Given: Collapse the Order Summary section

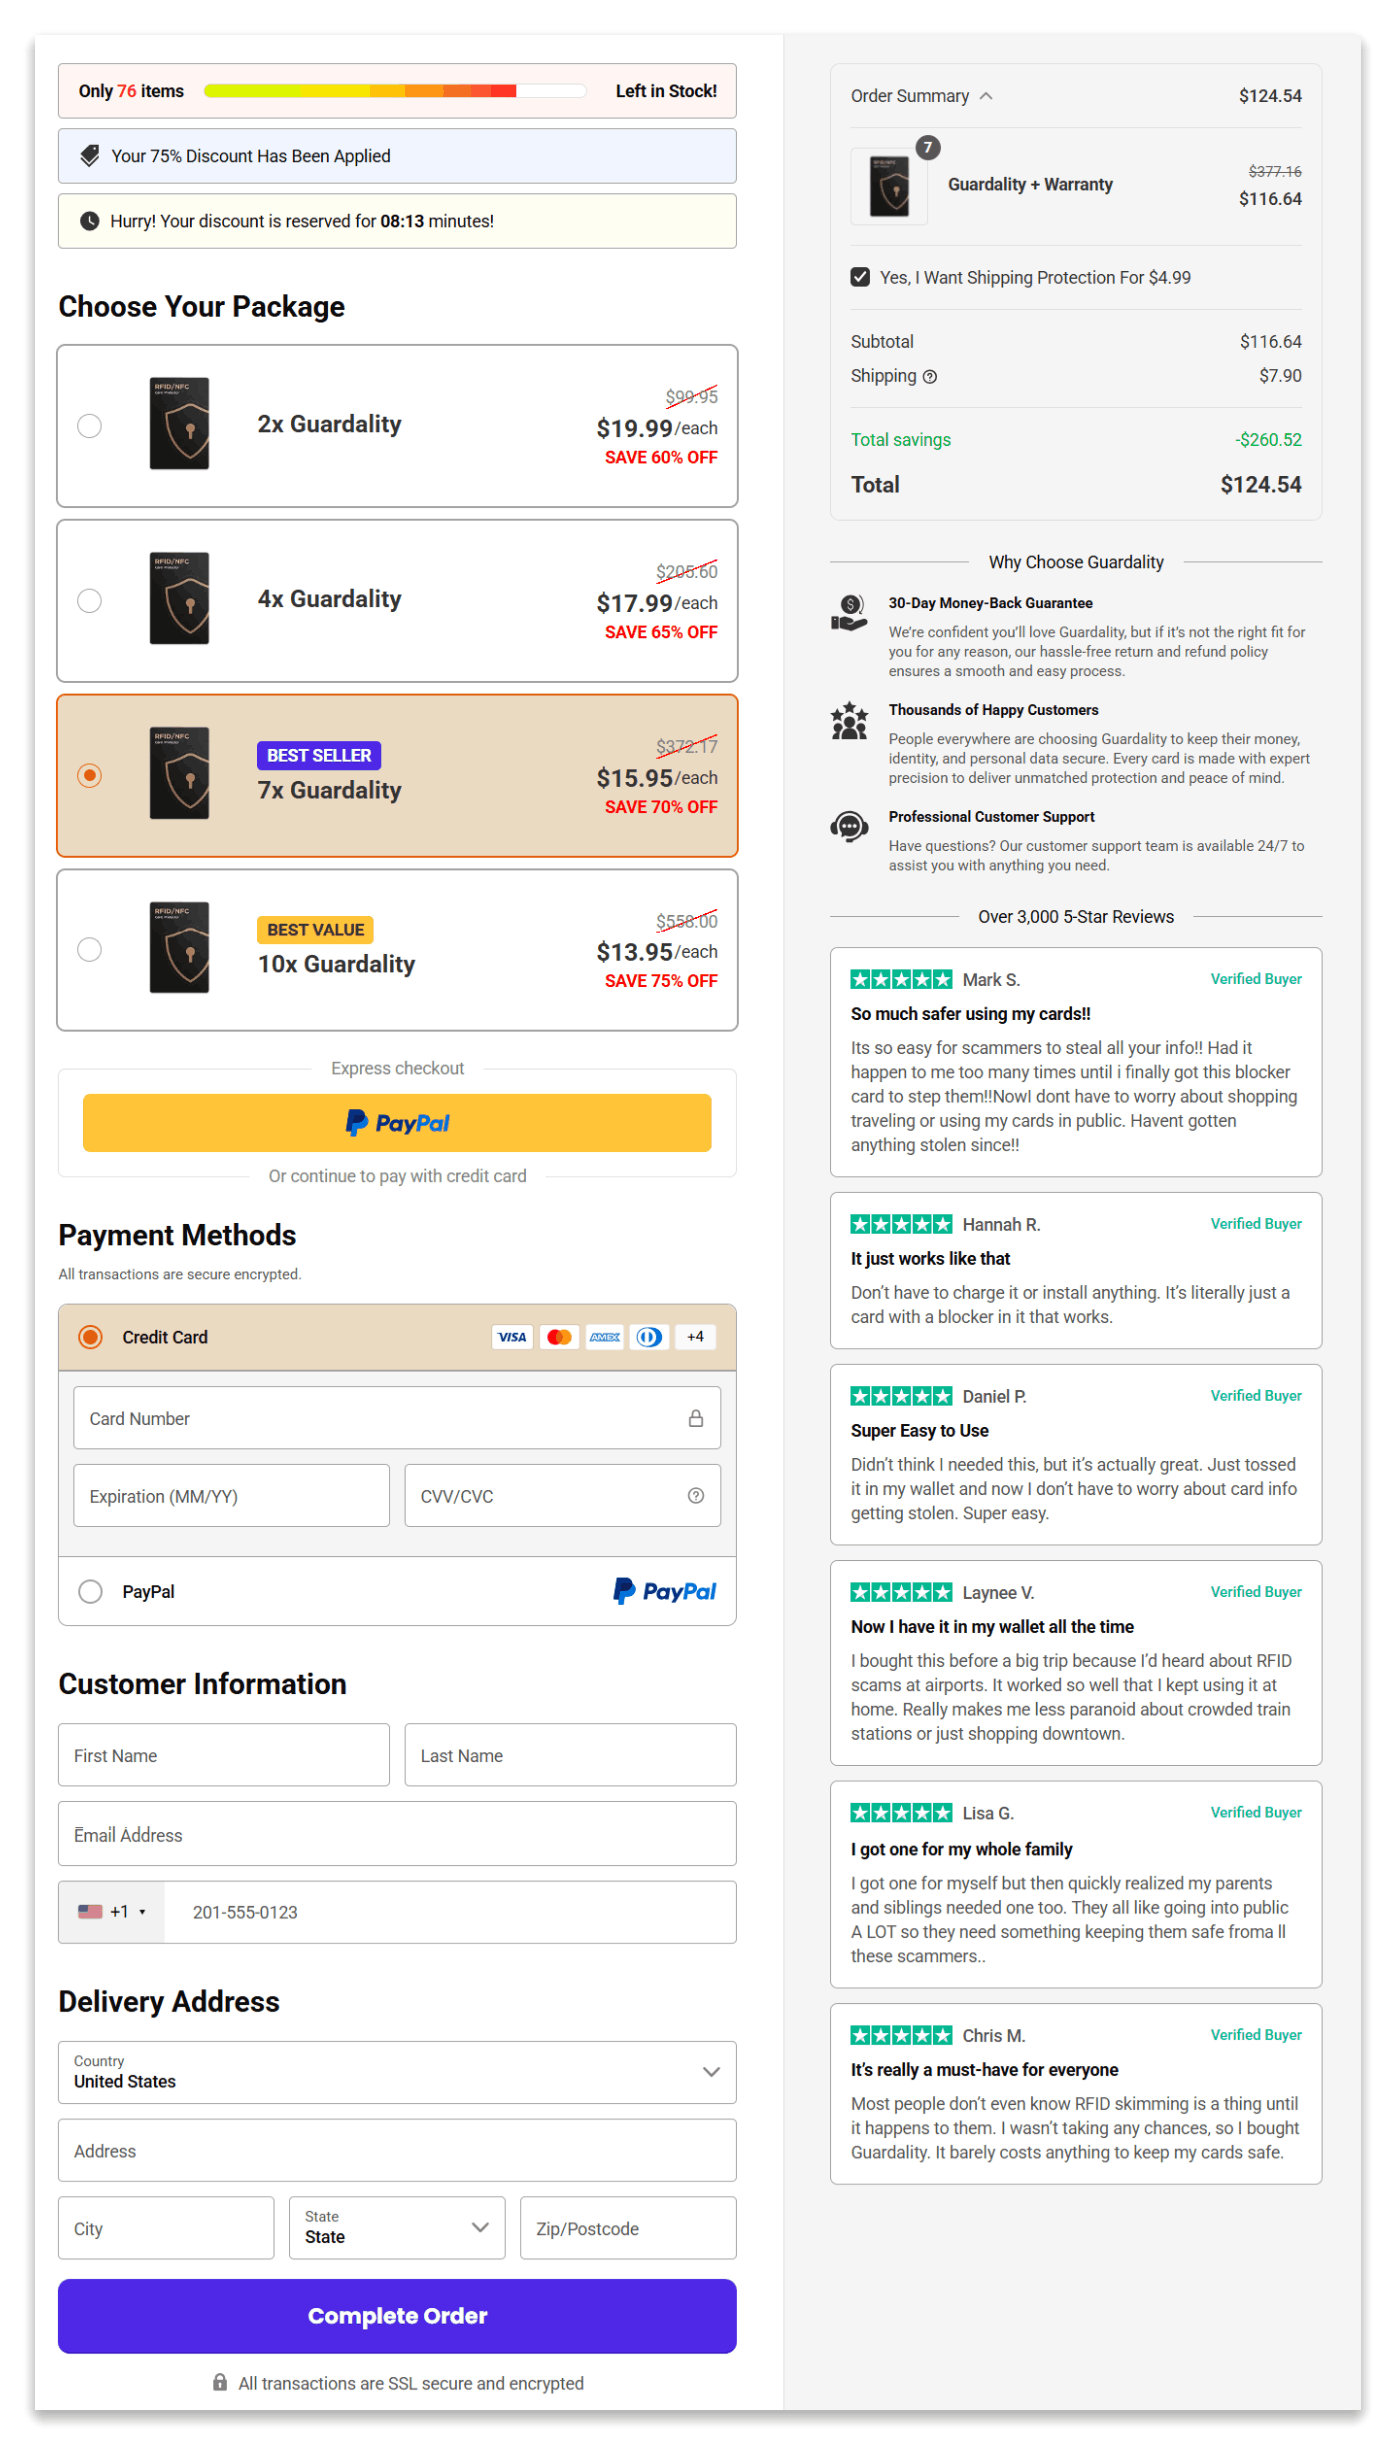Looking at the screenshot, I should 987,95.
